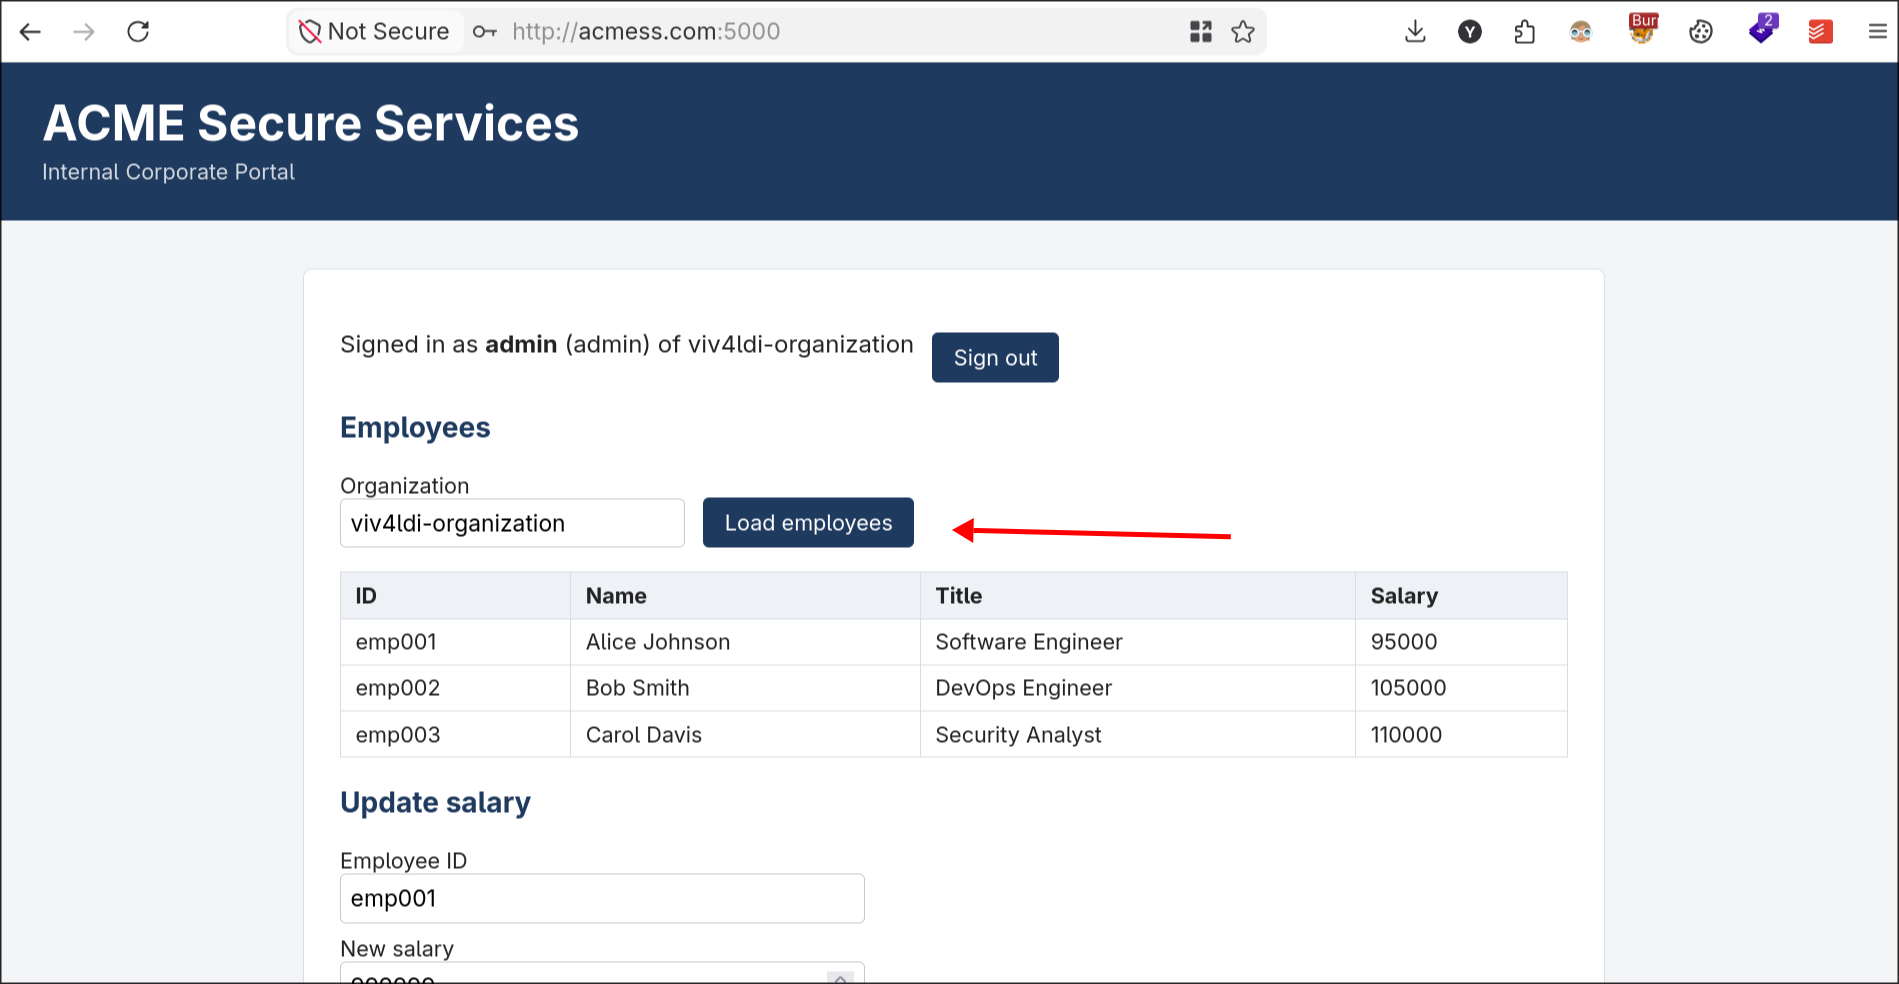Click the Bob Smith name cell

coord(745,688)
